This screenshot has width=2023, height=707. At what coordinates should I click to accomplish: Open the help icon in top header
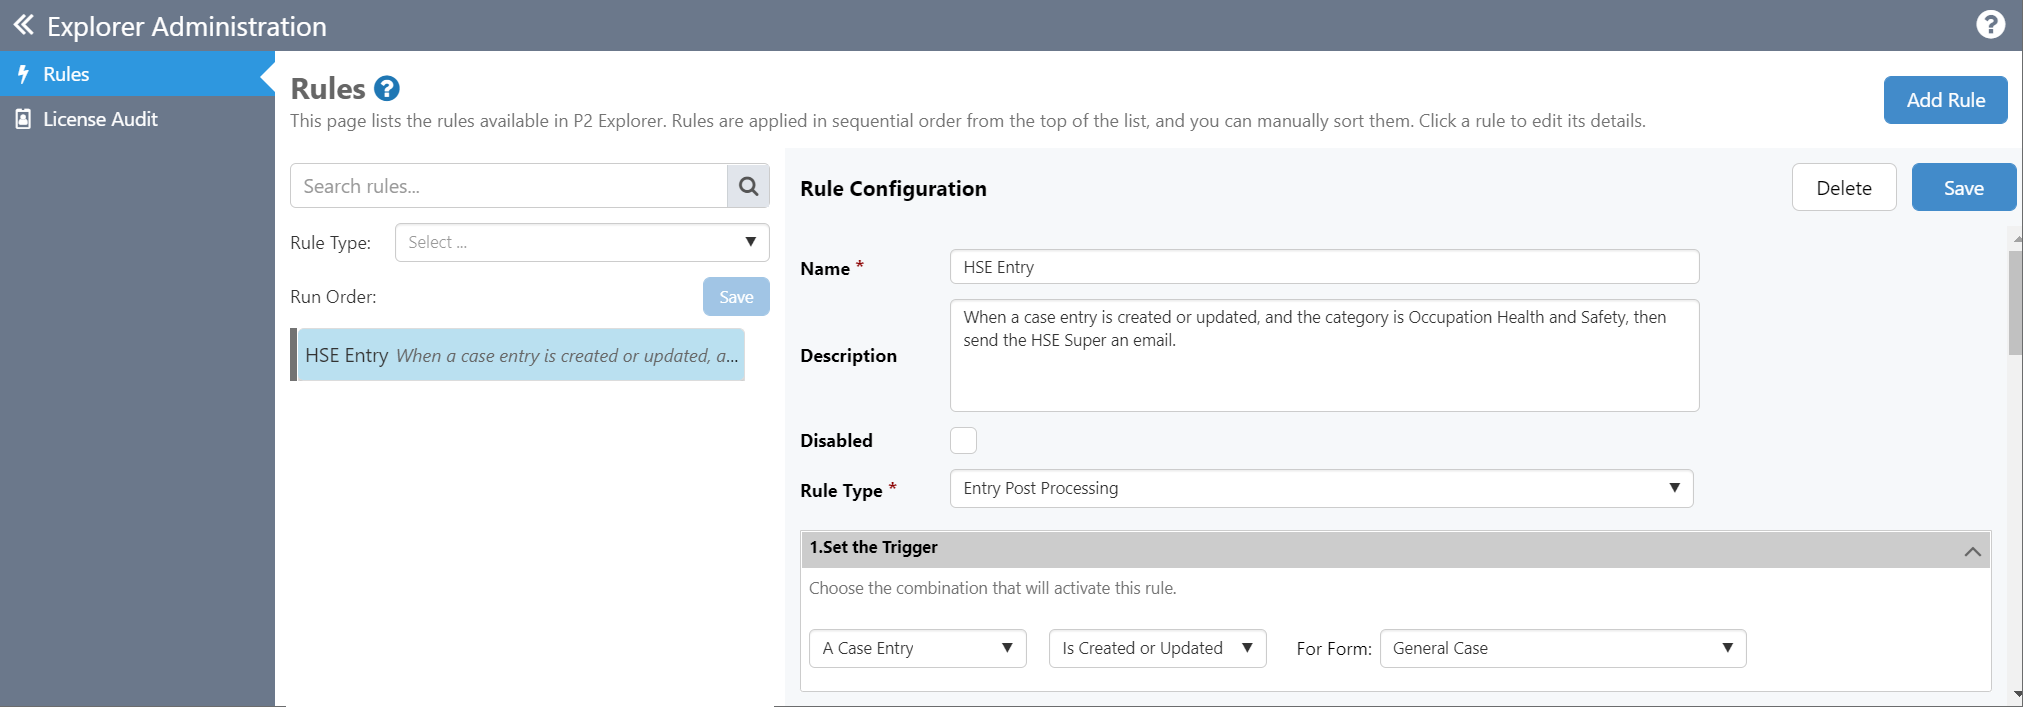click(x=1990, y=25)
